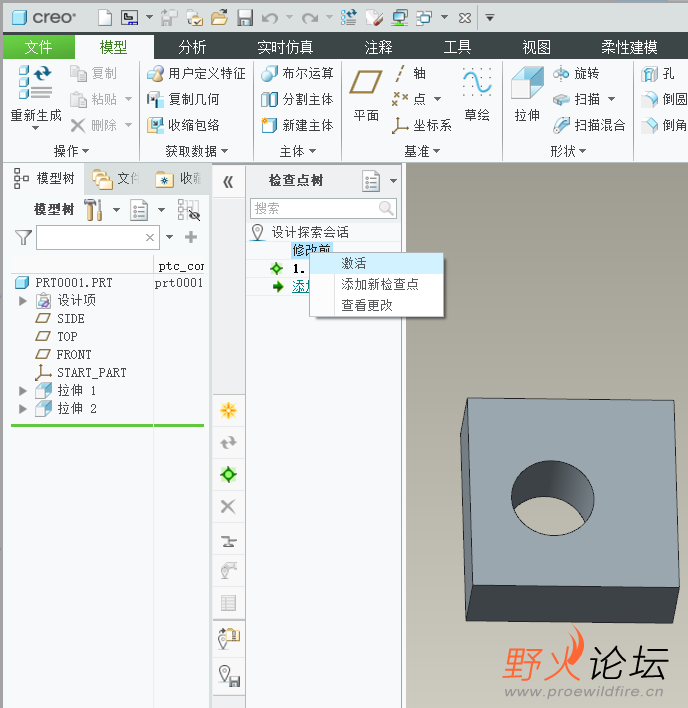688x708 pixels.
Task: Select the Swept Blend (扫描混合) tool
Action: click(589, 125)
